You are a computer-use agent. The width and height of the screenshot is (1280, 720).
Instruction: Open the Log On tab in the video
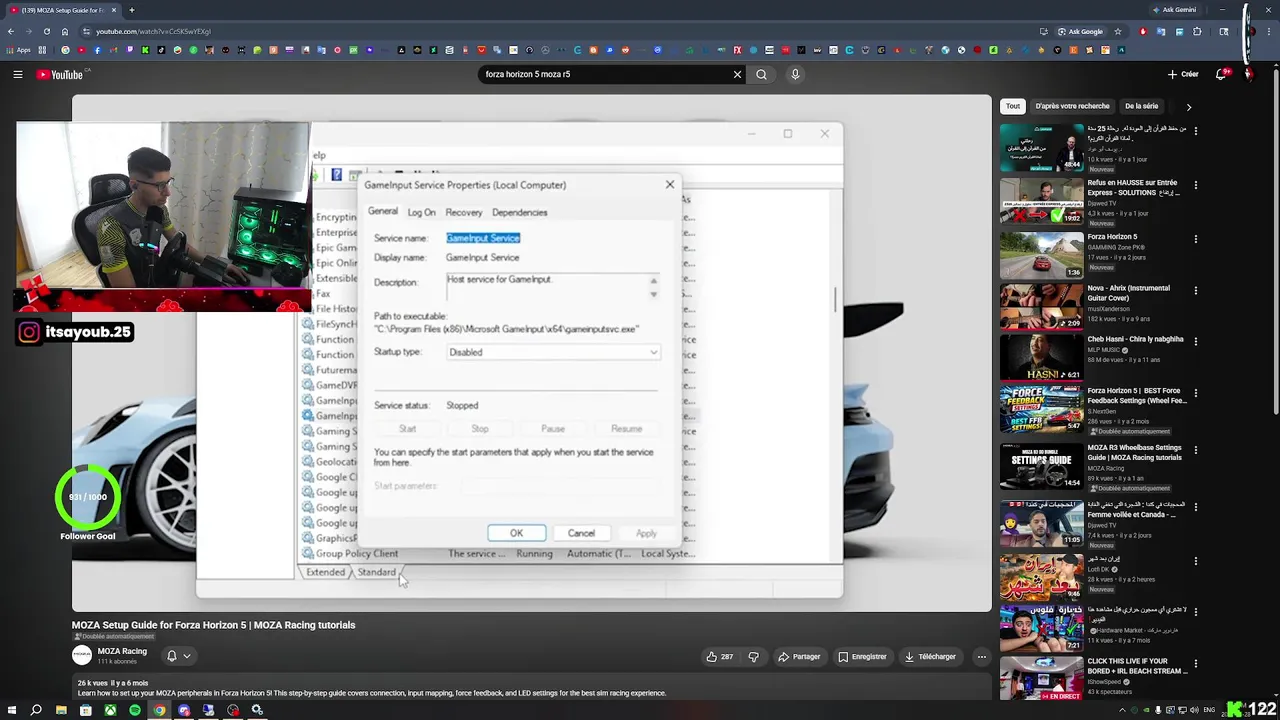(x=421, y=212)
